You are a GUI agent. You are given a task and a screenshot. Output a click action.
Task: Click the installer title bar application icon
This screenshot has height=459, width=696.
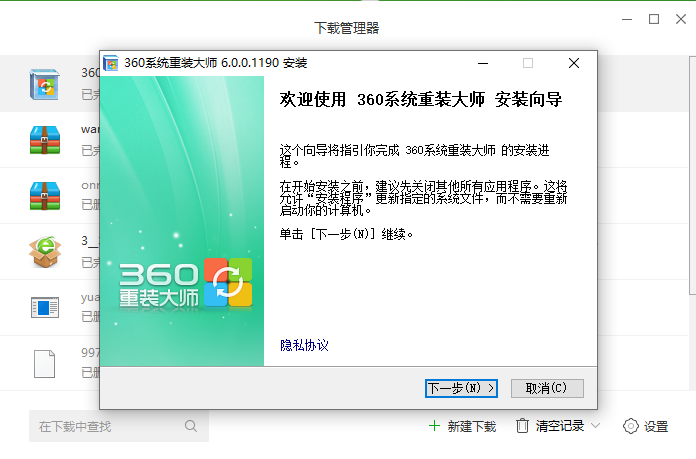[x=111, y=63]
